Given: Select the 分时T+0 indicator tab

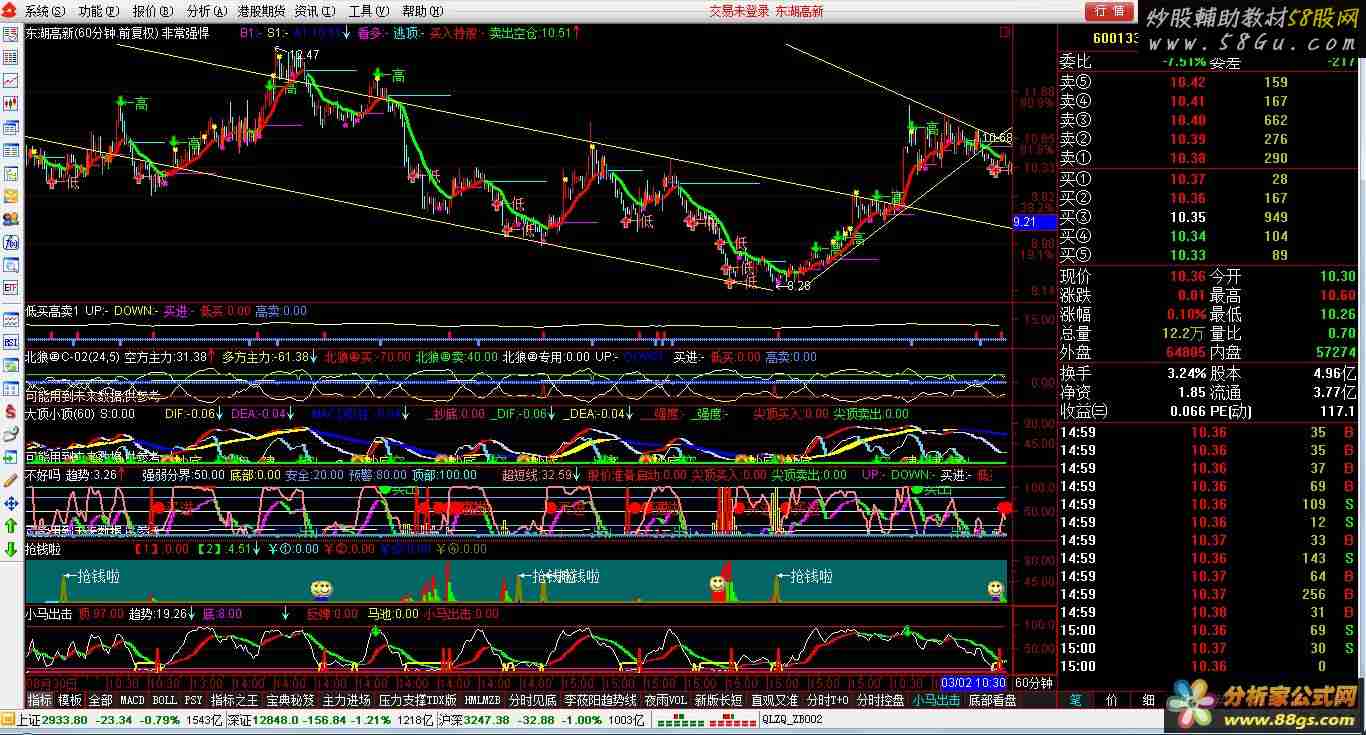Looking at the screenshot, I should click(828, 700).
